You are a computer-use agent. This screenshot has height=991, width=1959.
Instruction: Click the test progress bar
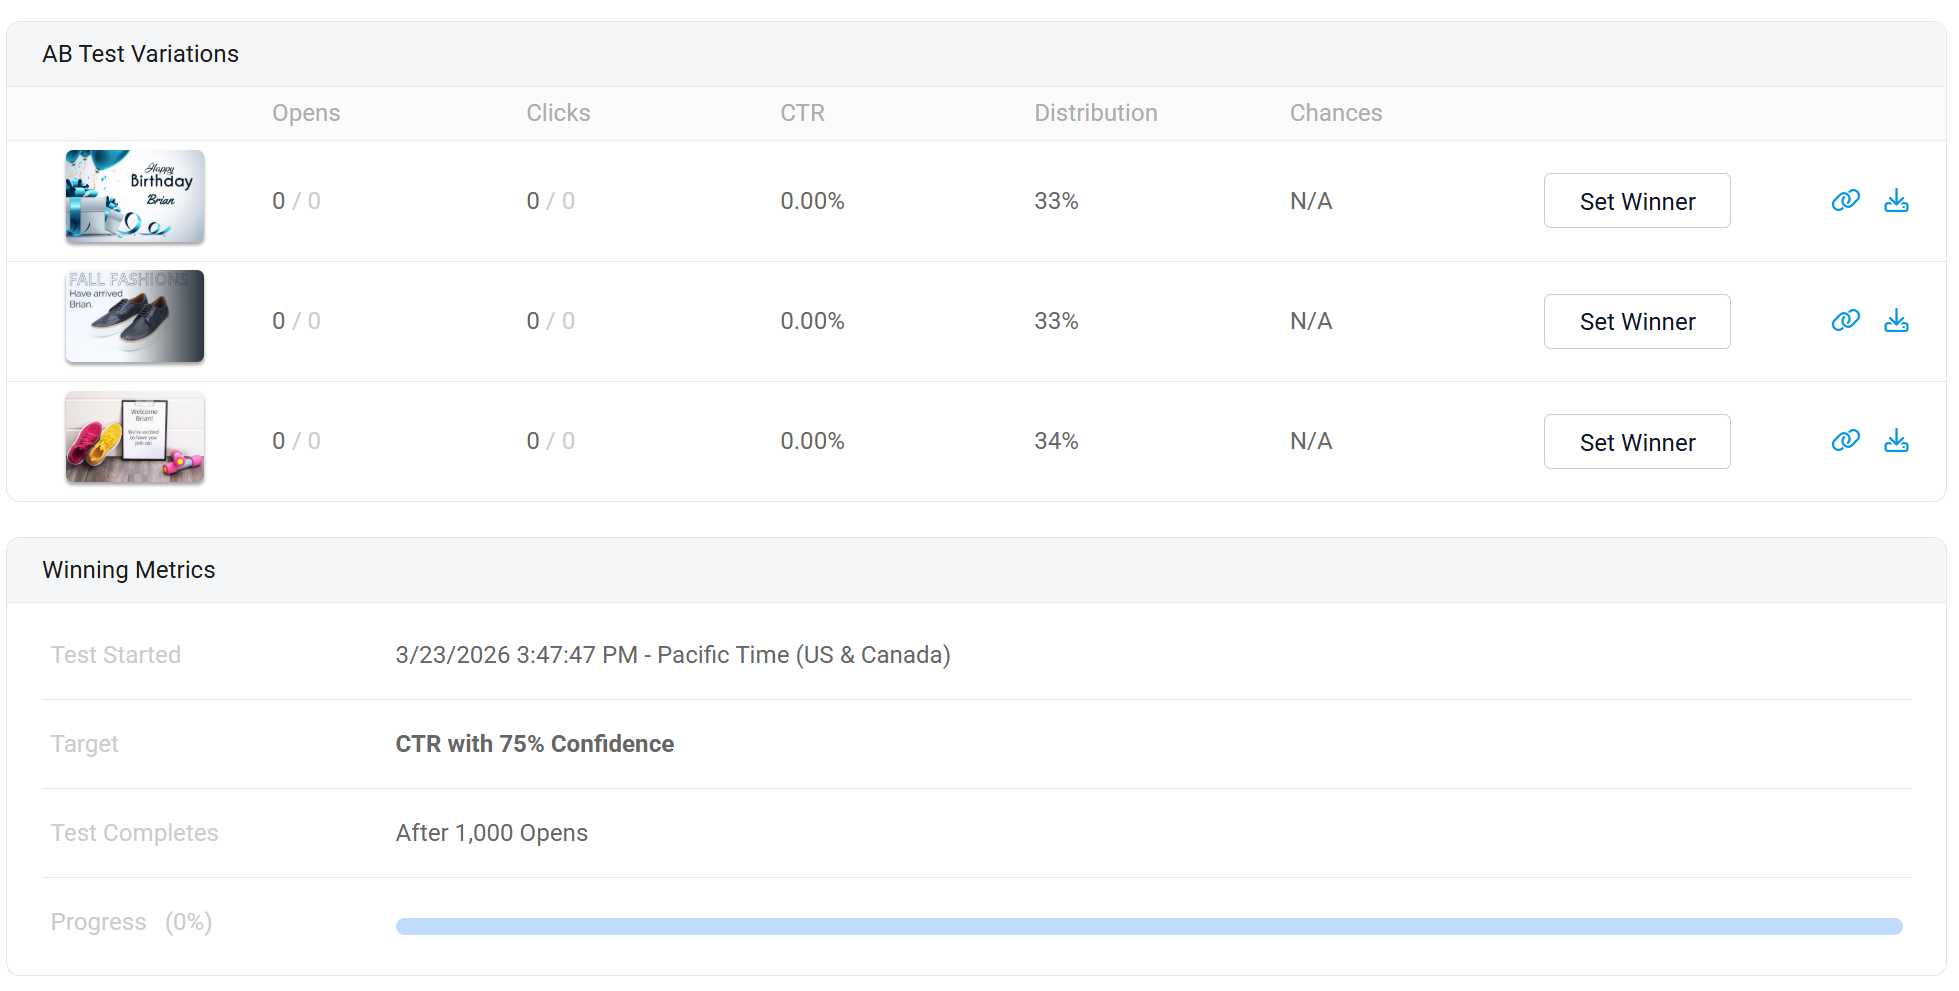tap(1148, 927)
